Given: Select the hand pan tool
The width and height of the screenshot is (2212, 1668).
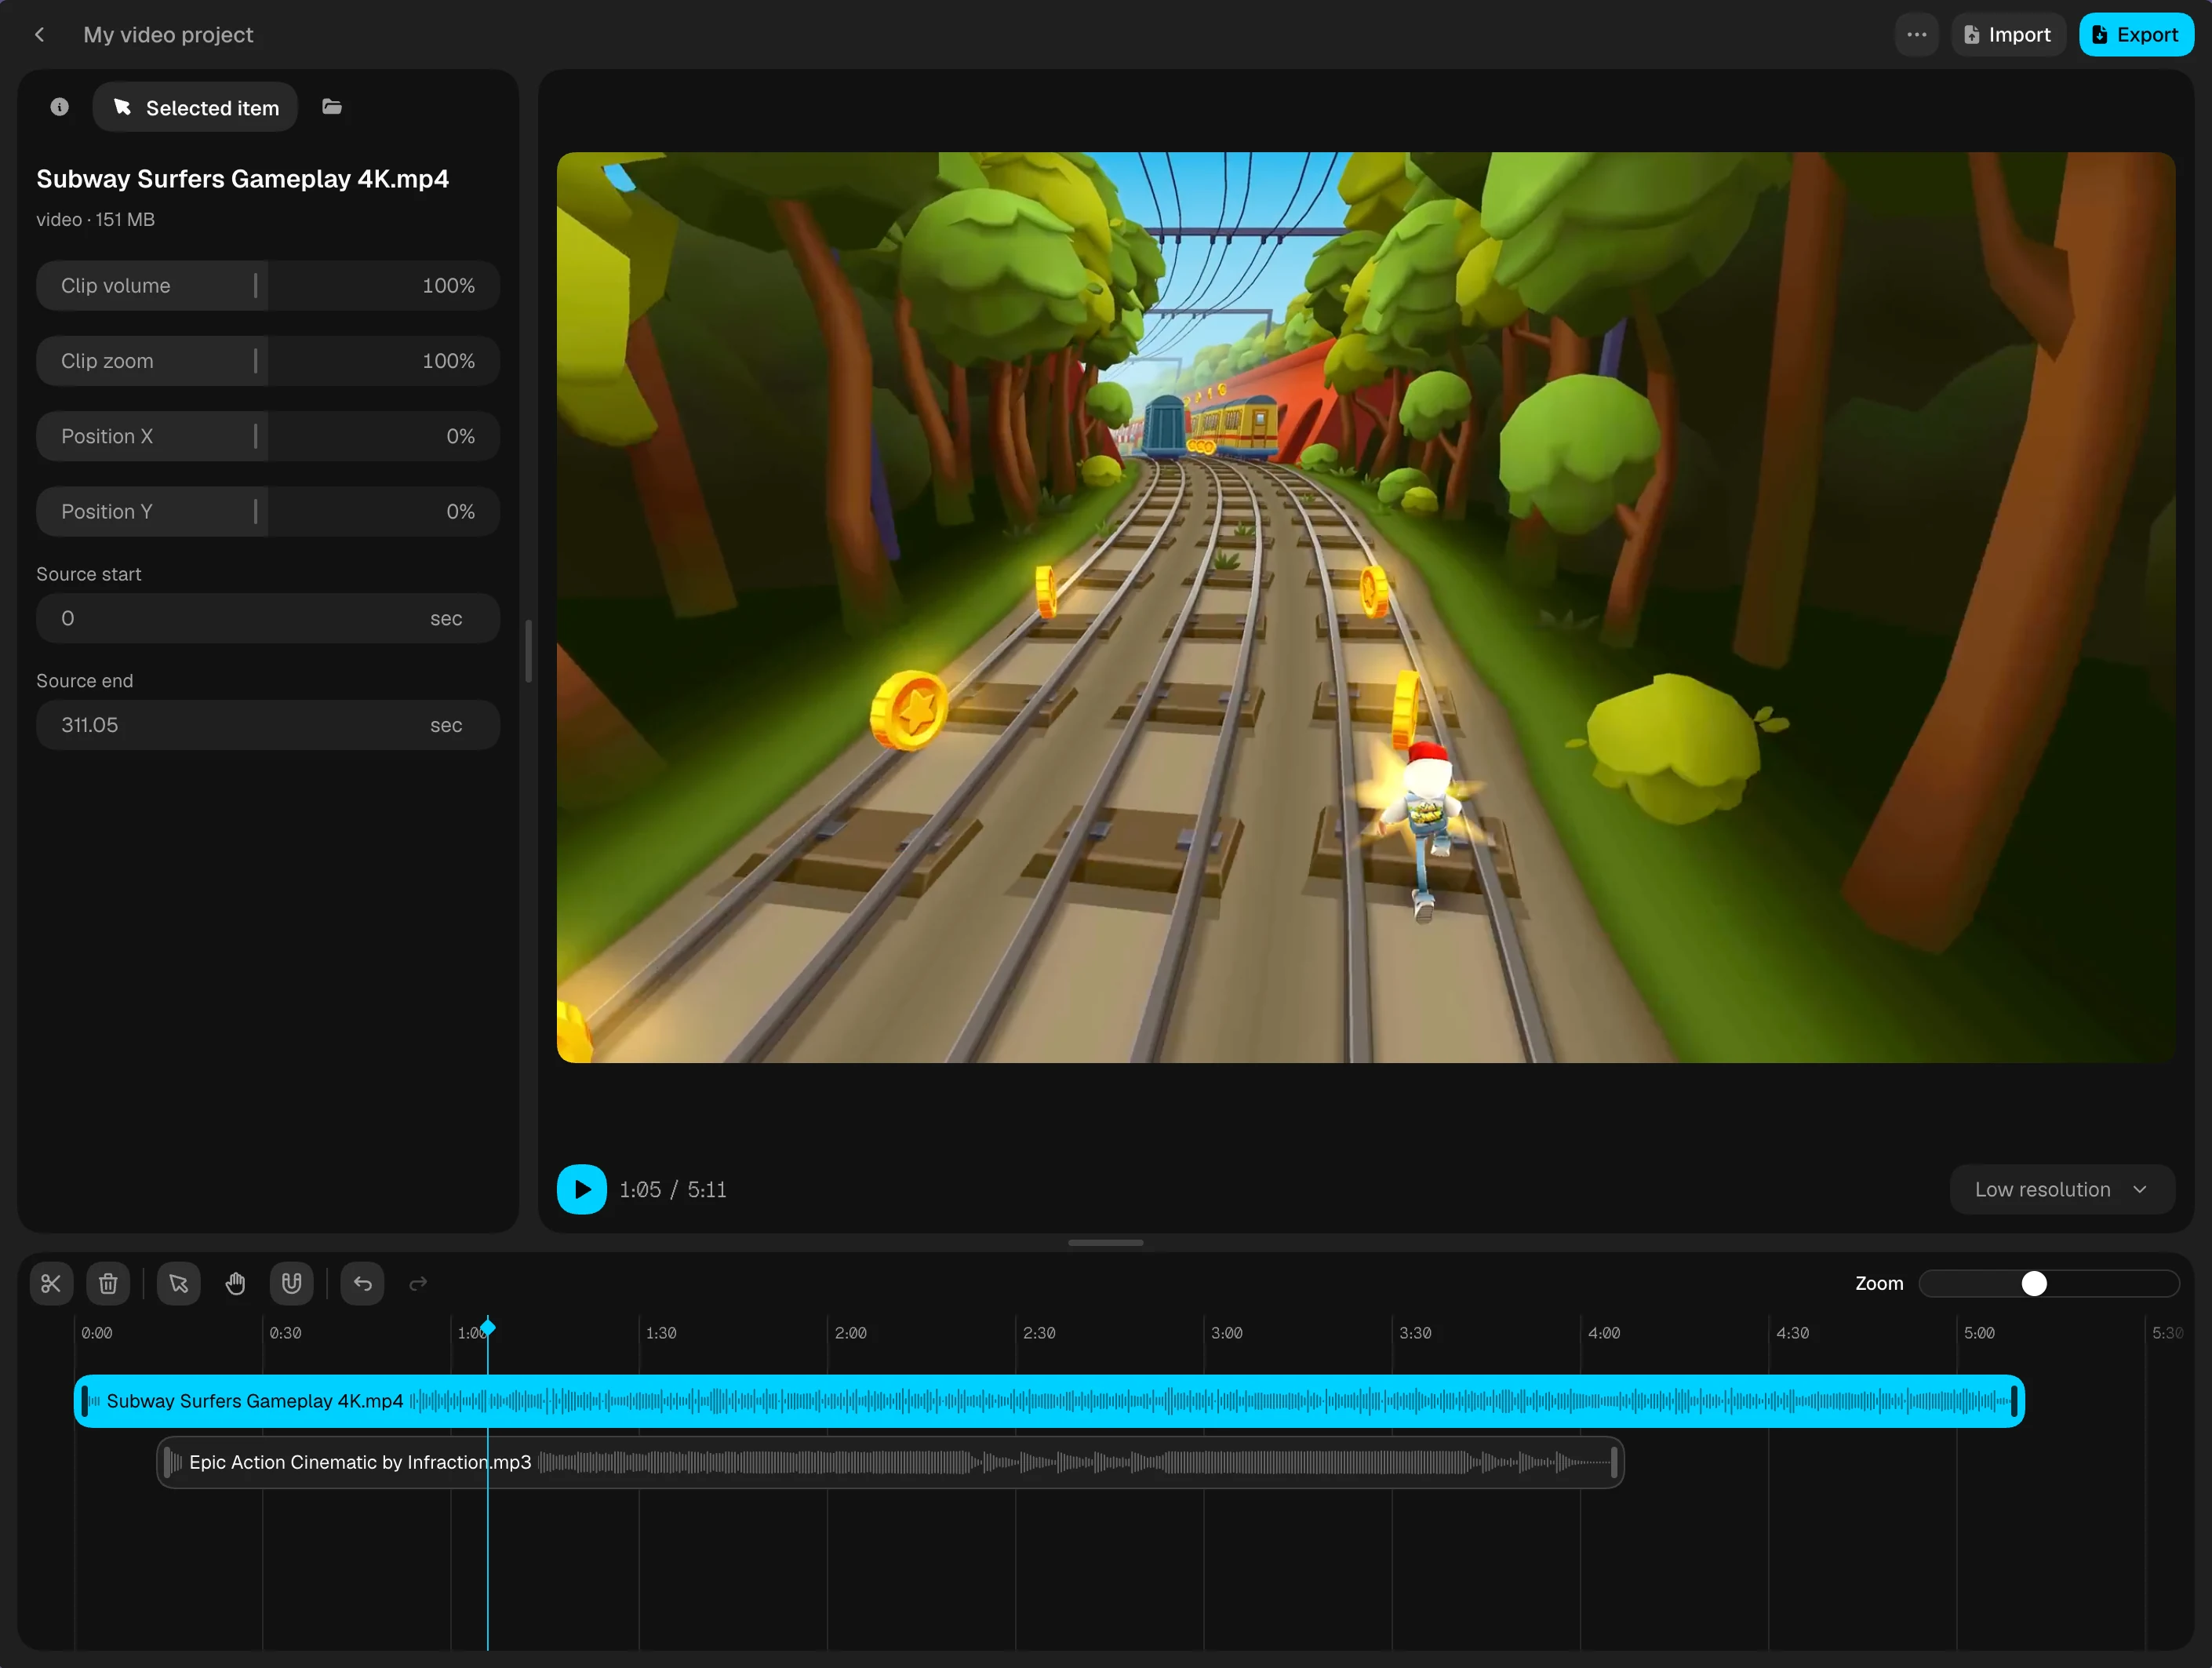Looking at the screenshot, I should (x=236, y=1283).
